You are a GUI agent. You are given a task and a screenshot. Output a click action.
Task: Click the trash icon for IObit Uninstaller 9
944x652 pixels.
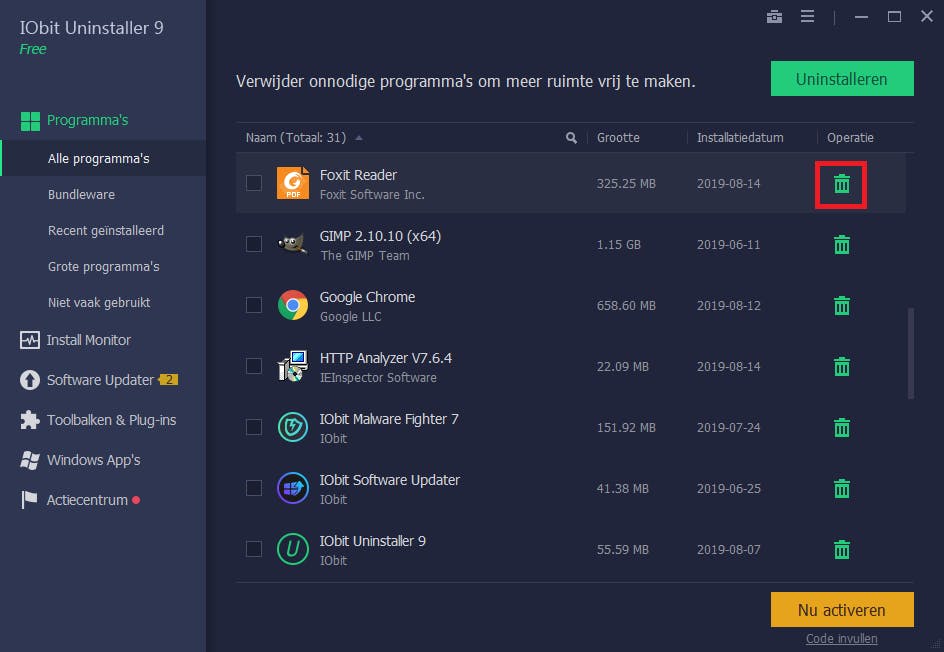coord(842,549)
